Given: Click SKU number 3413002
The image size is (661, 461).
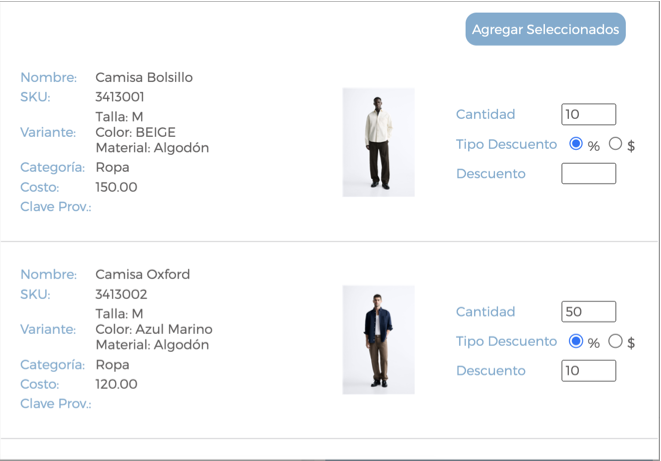Looking at the screenshot, I should coord(121,294).
